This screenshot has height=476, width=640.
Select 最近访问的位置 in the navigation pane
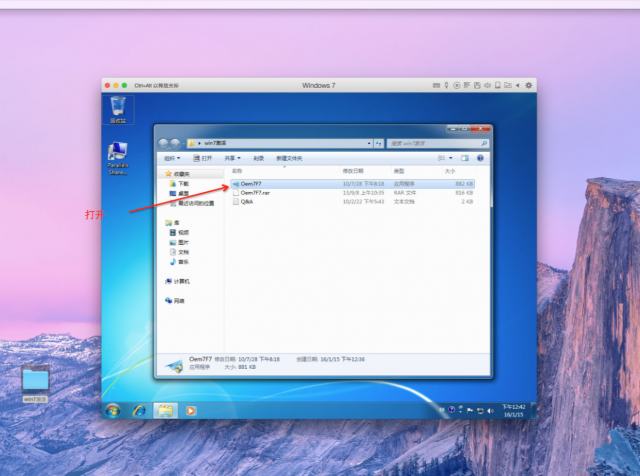[x=192, y=203]
